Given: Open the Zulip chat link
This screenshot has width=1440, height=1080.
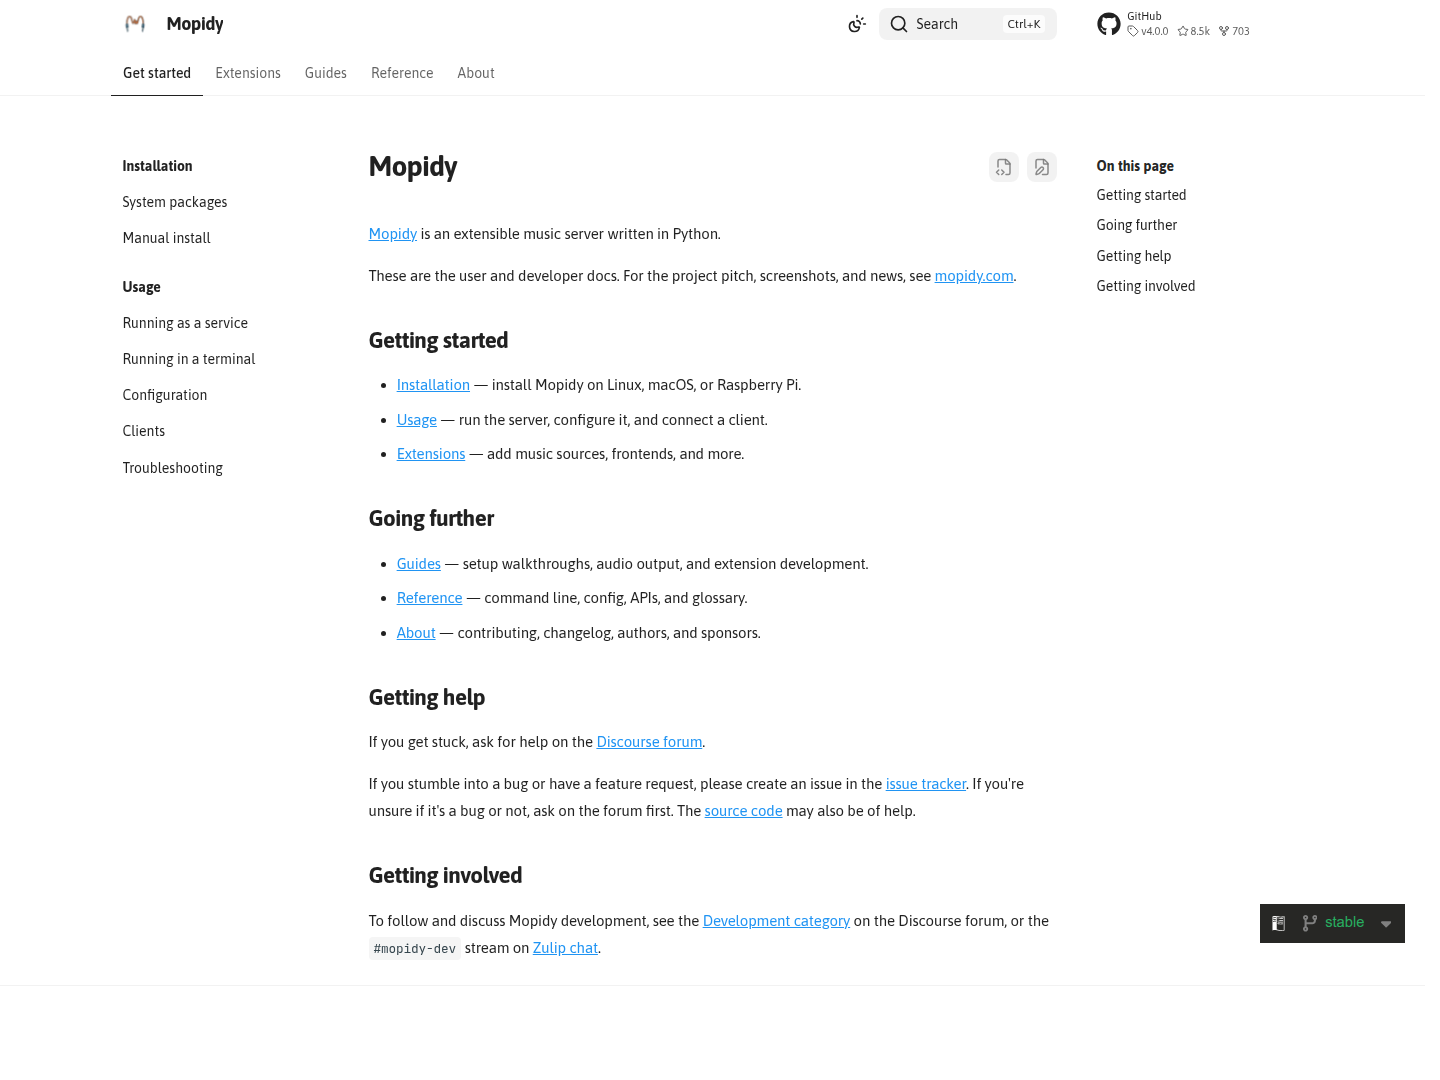Looking at the screenshot, I should click(565, 948).
